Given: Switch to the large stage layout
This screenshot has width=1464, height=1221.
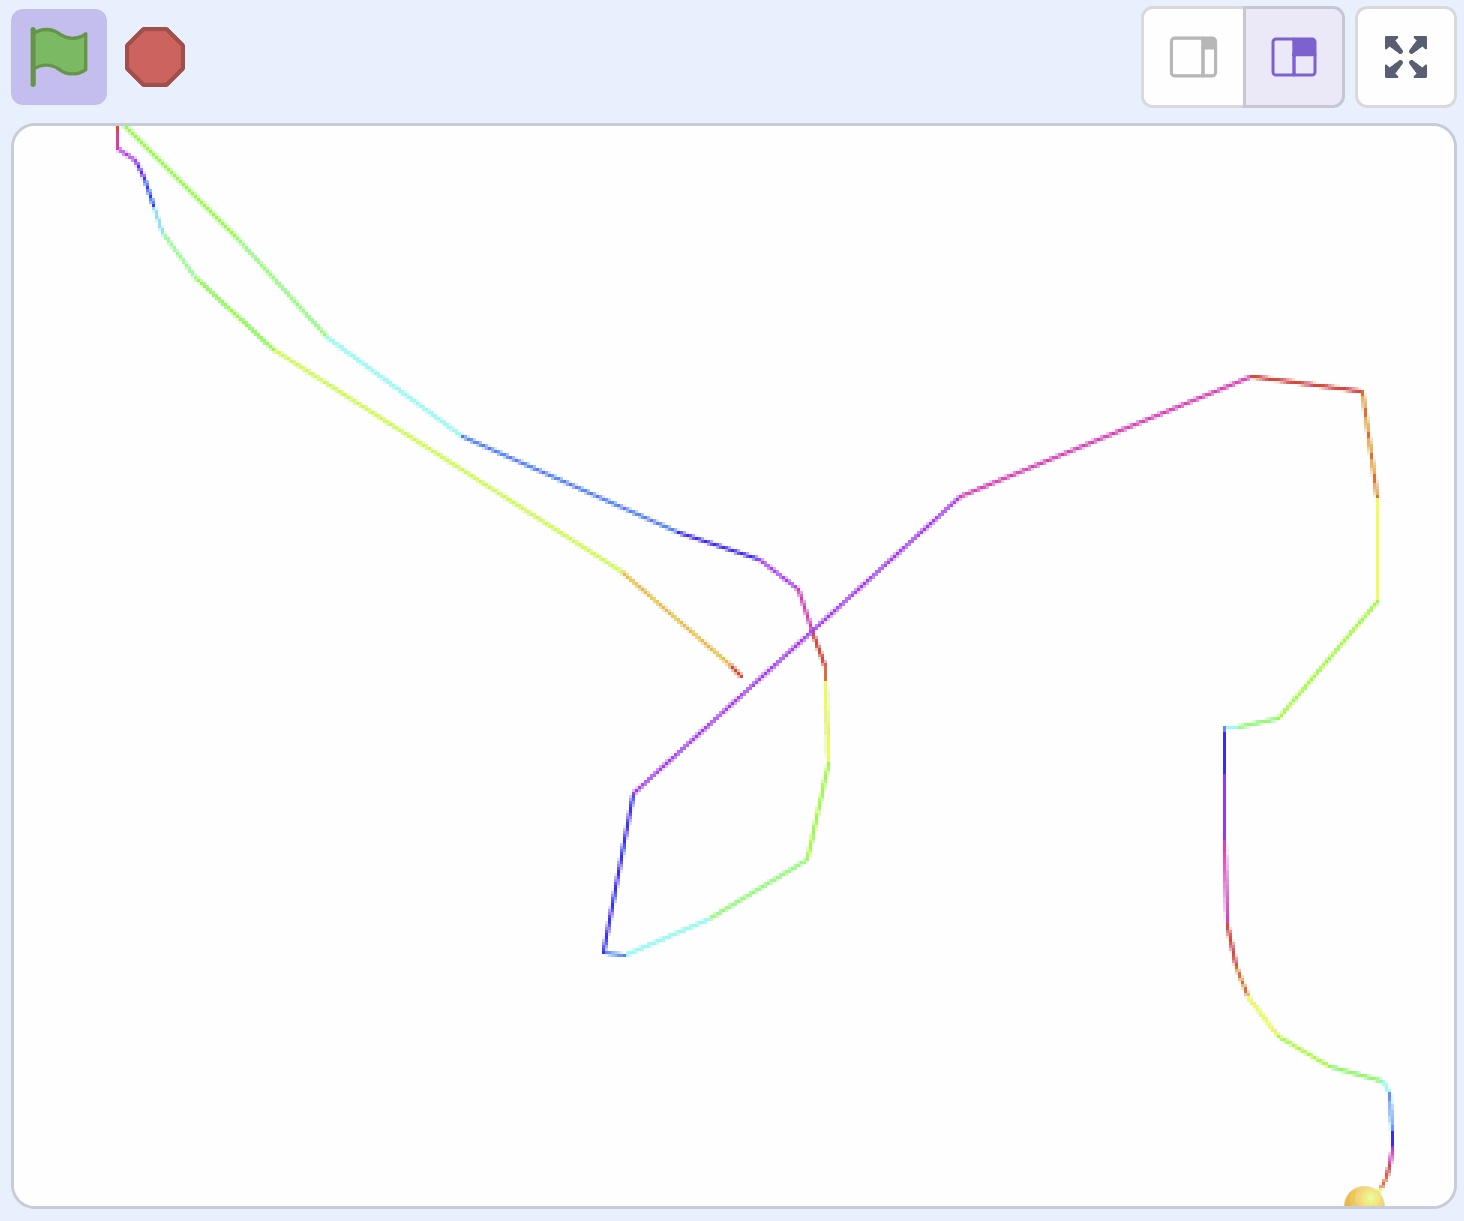Looking at the screenshot, I should coord(1294,57).
